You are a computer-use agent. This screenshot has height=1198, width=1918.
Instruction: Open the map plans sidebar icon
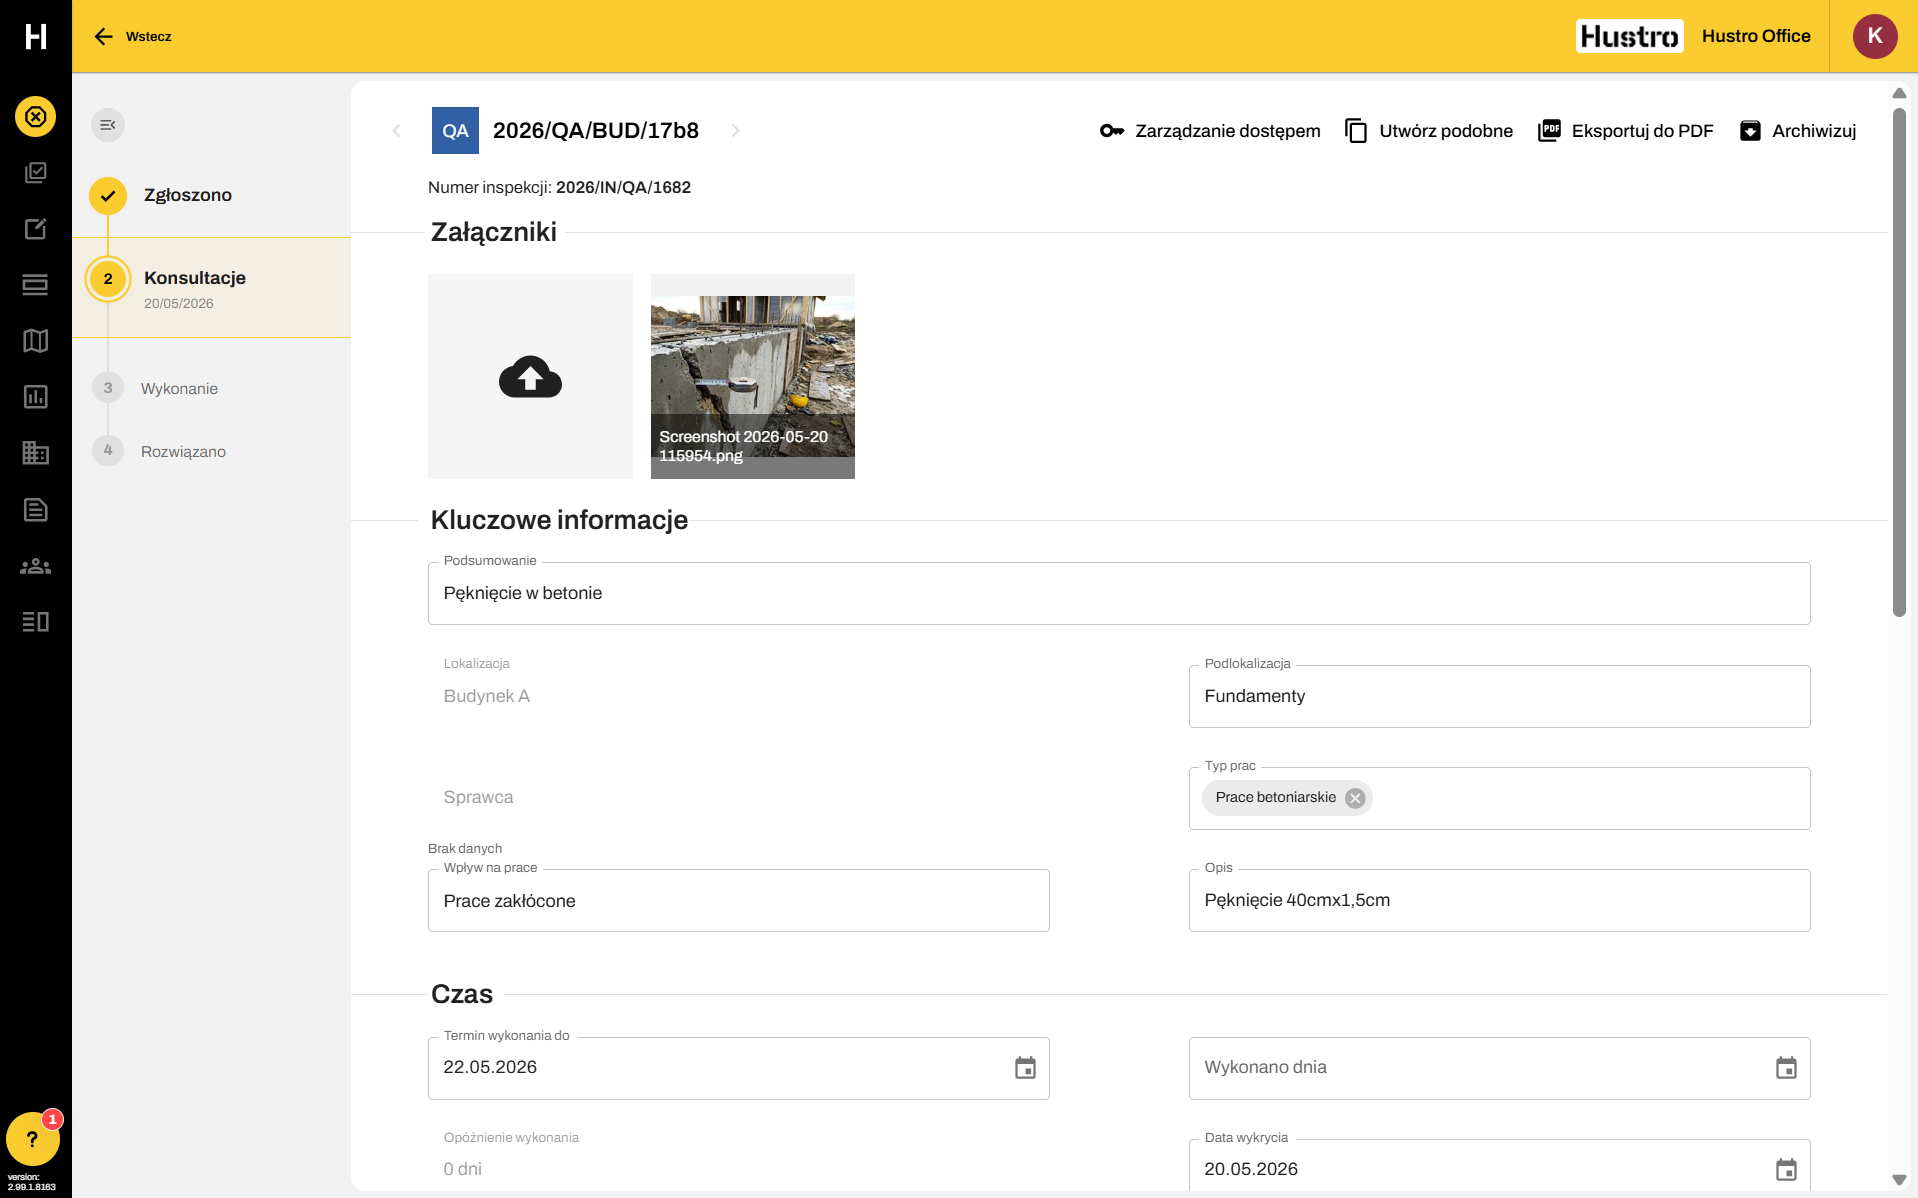click(x=36, y=341)
